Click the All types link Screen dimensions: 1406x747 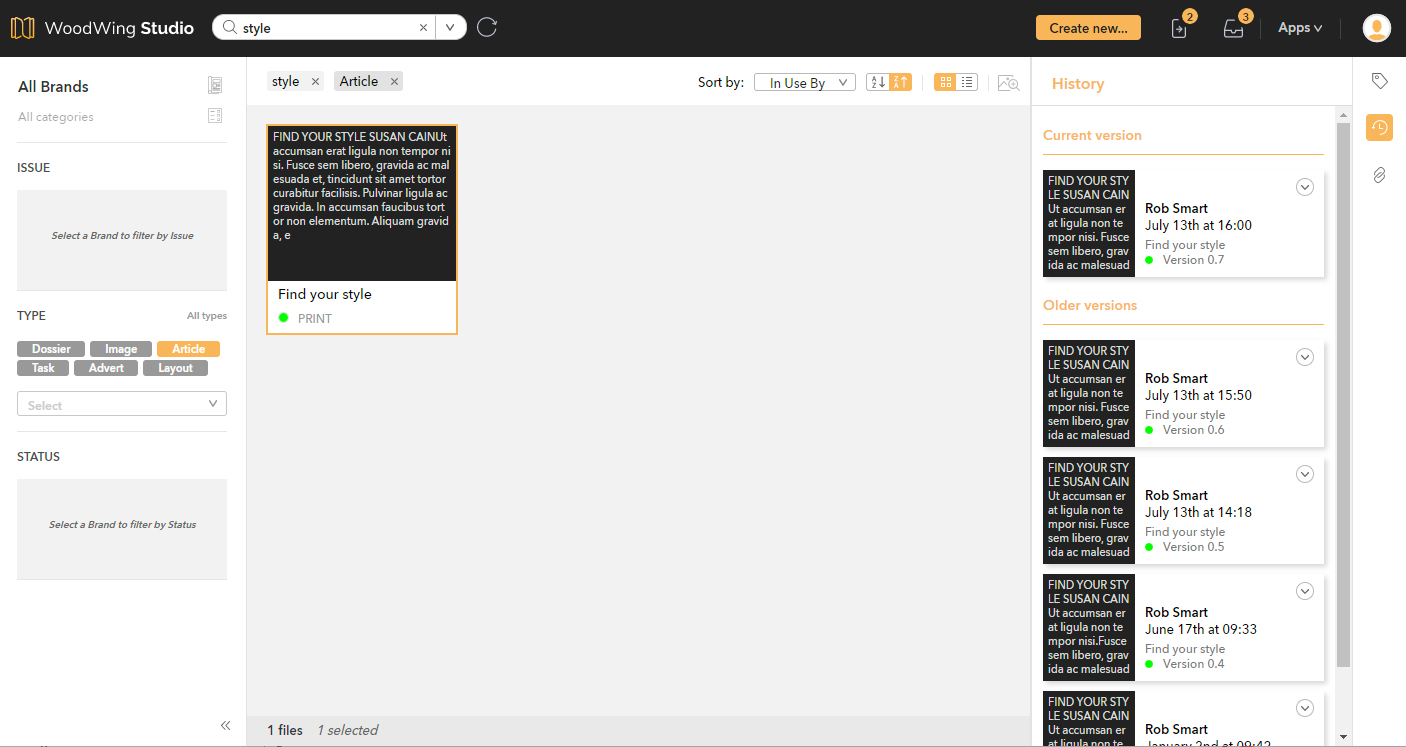(207, 316)
